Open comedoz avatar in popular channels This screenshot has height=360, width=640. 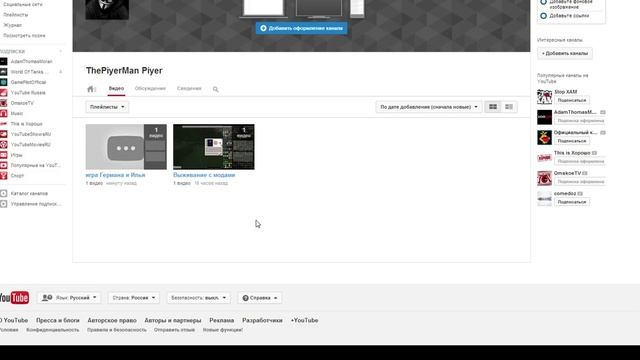coord(544,199)
